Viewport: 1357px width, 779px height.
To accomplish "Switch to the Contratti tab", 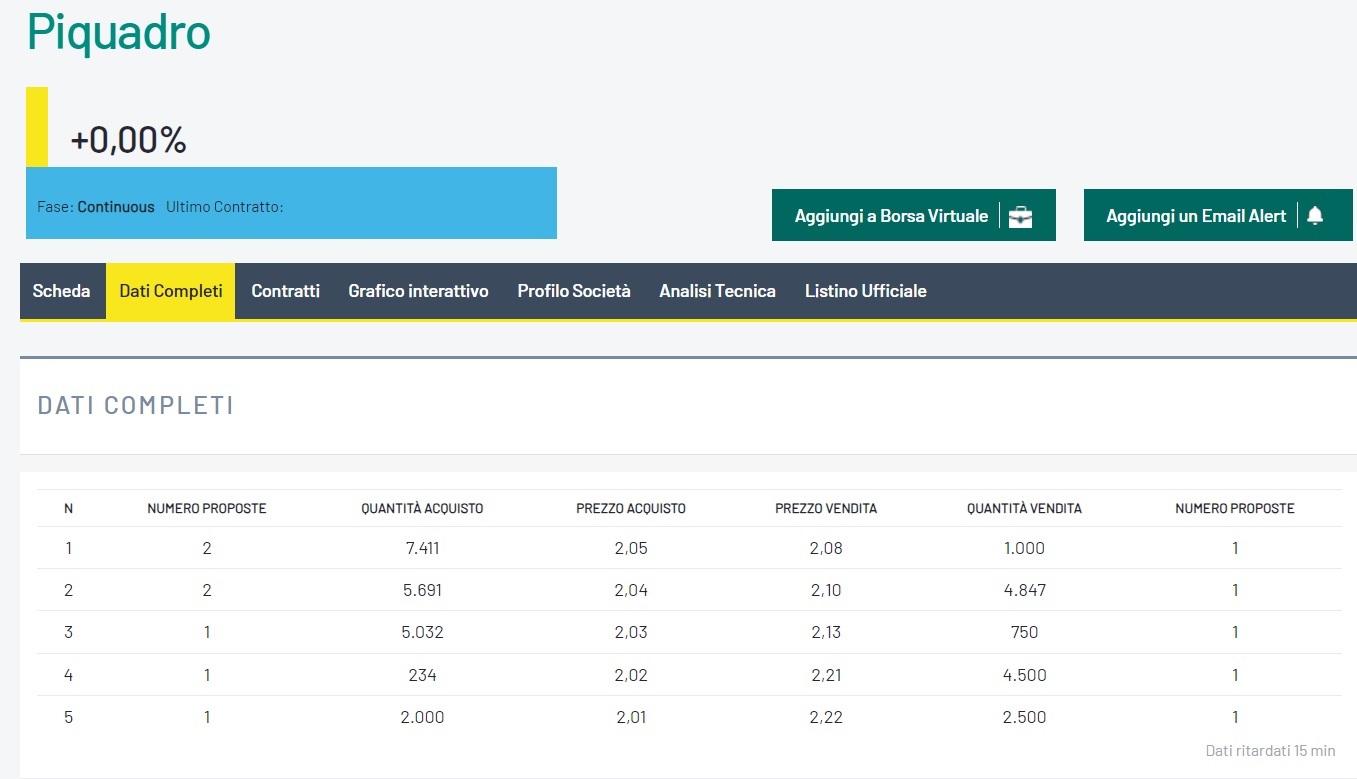I will pos(286,291).
